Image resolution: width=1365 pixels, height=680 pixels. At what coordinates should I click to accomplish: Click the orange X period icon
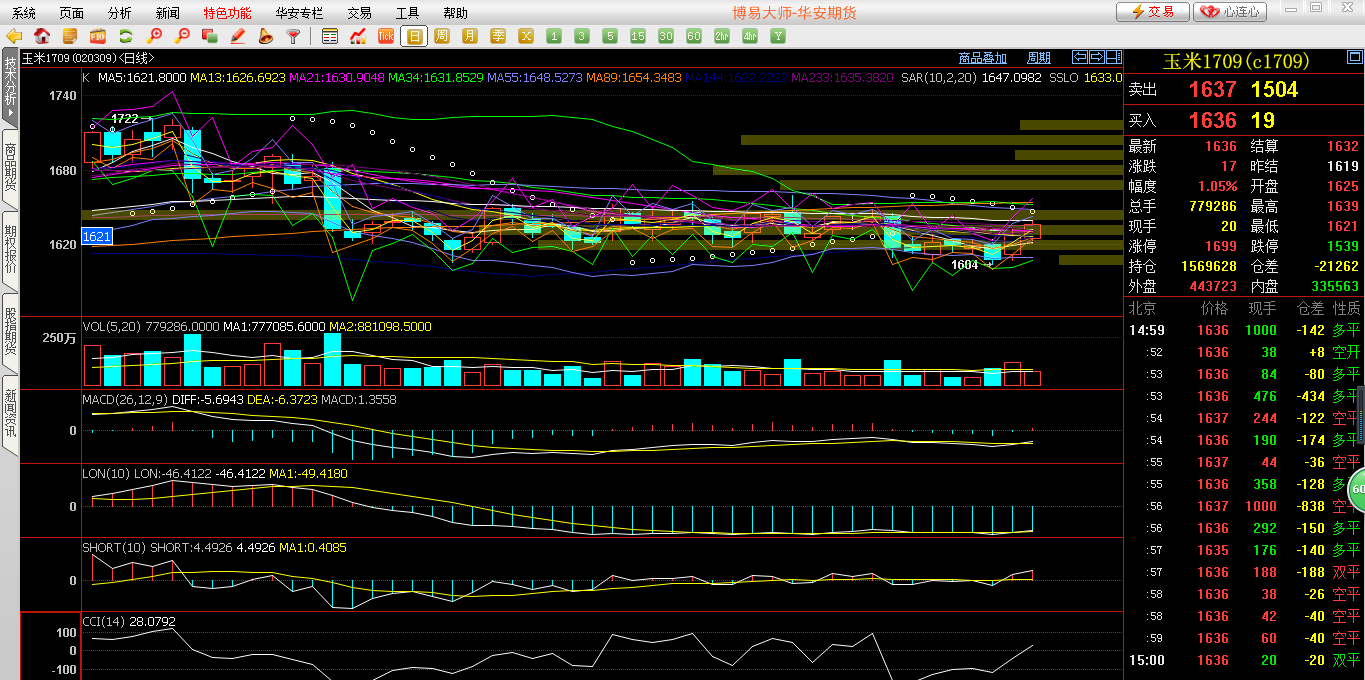pyautogui.click(x=526, y=36)
